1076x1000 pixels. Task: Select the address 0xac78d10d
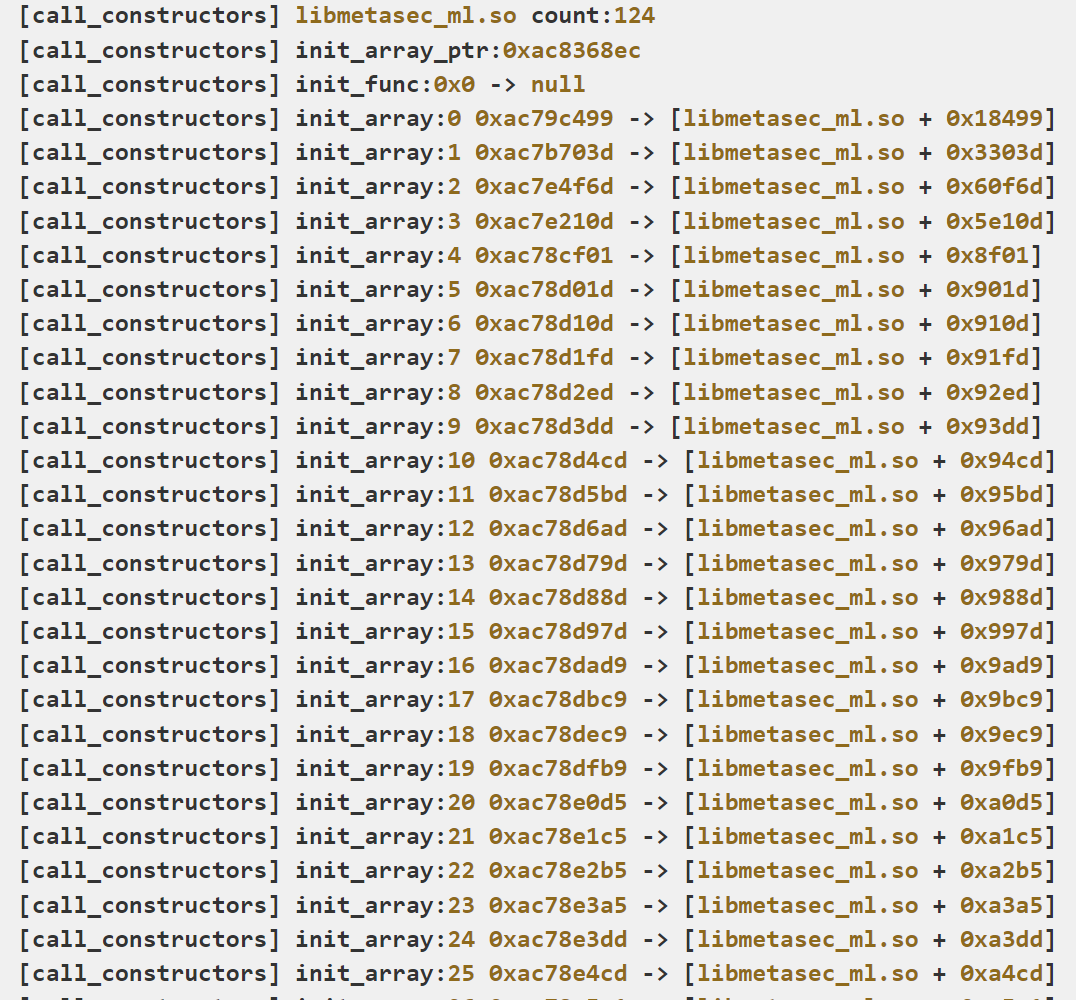point(544,323)
